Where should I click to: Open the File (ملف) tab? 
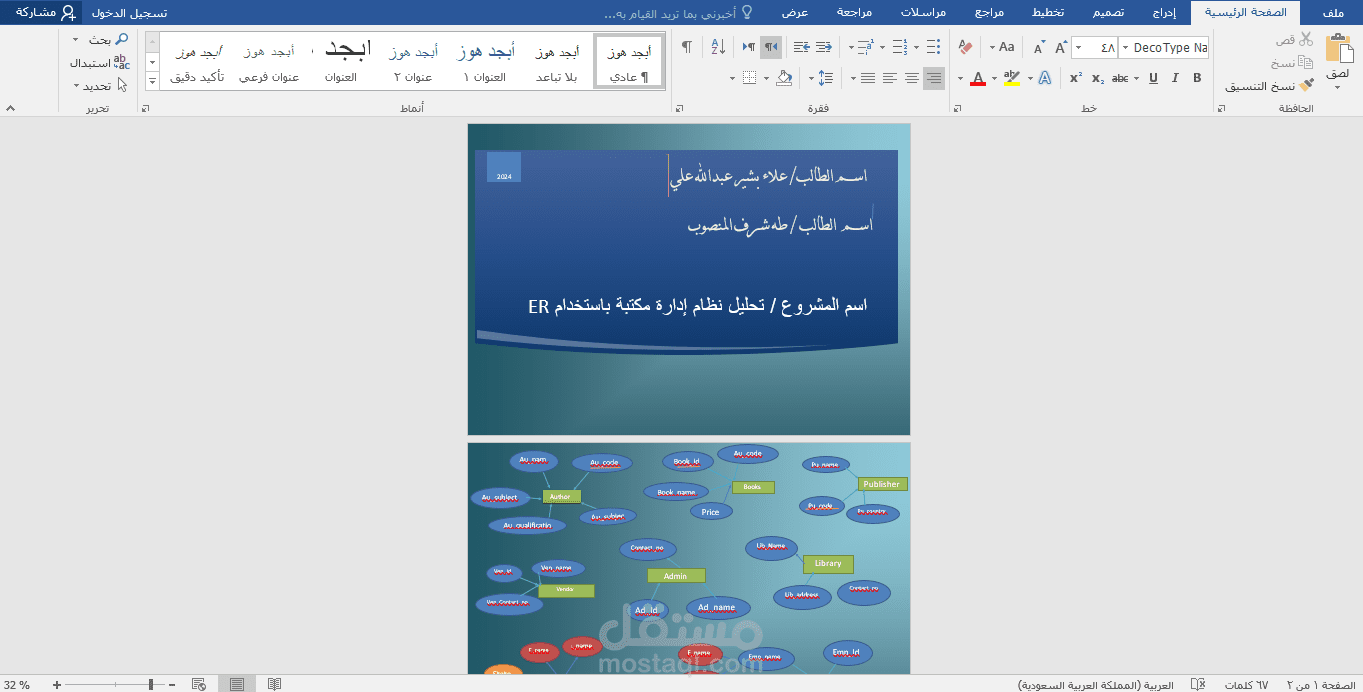coord(1332,13)
